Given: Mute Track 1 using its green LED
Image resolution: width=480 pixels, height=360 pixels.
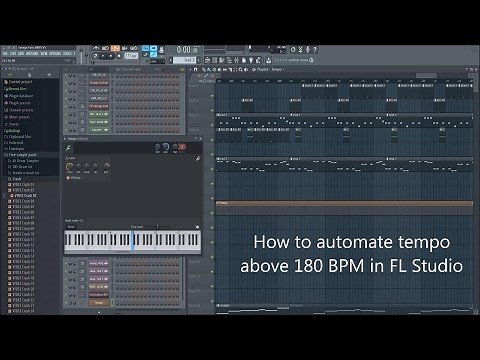Looking at the screenshot, I should pyautogui.click(x=212, y=96).
